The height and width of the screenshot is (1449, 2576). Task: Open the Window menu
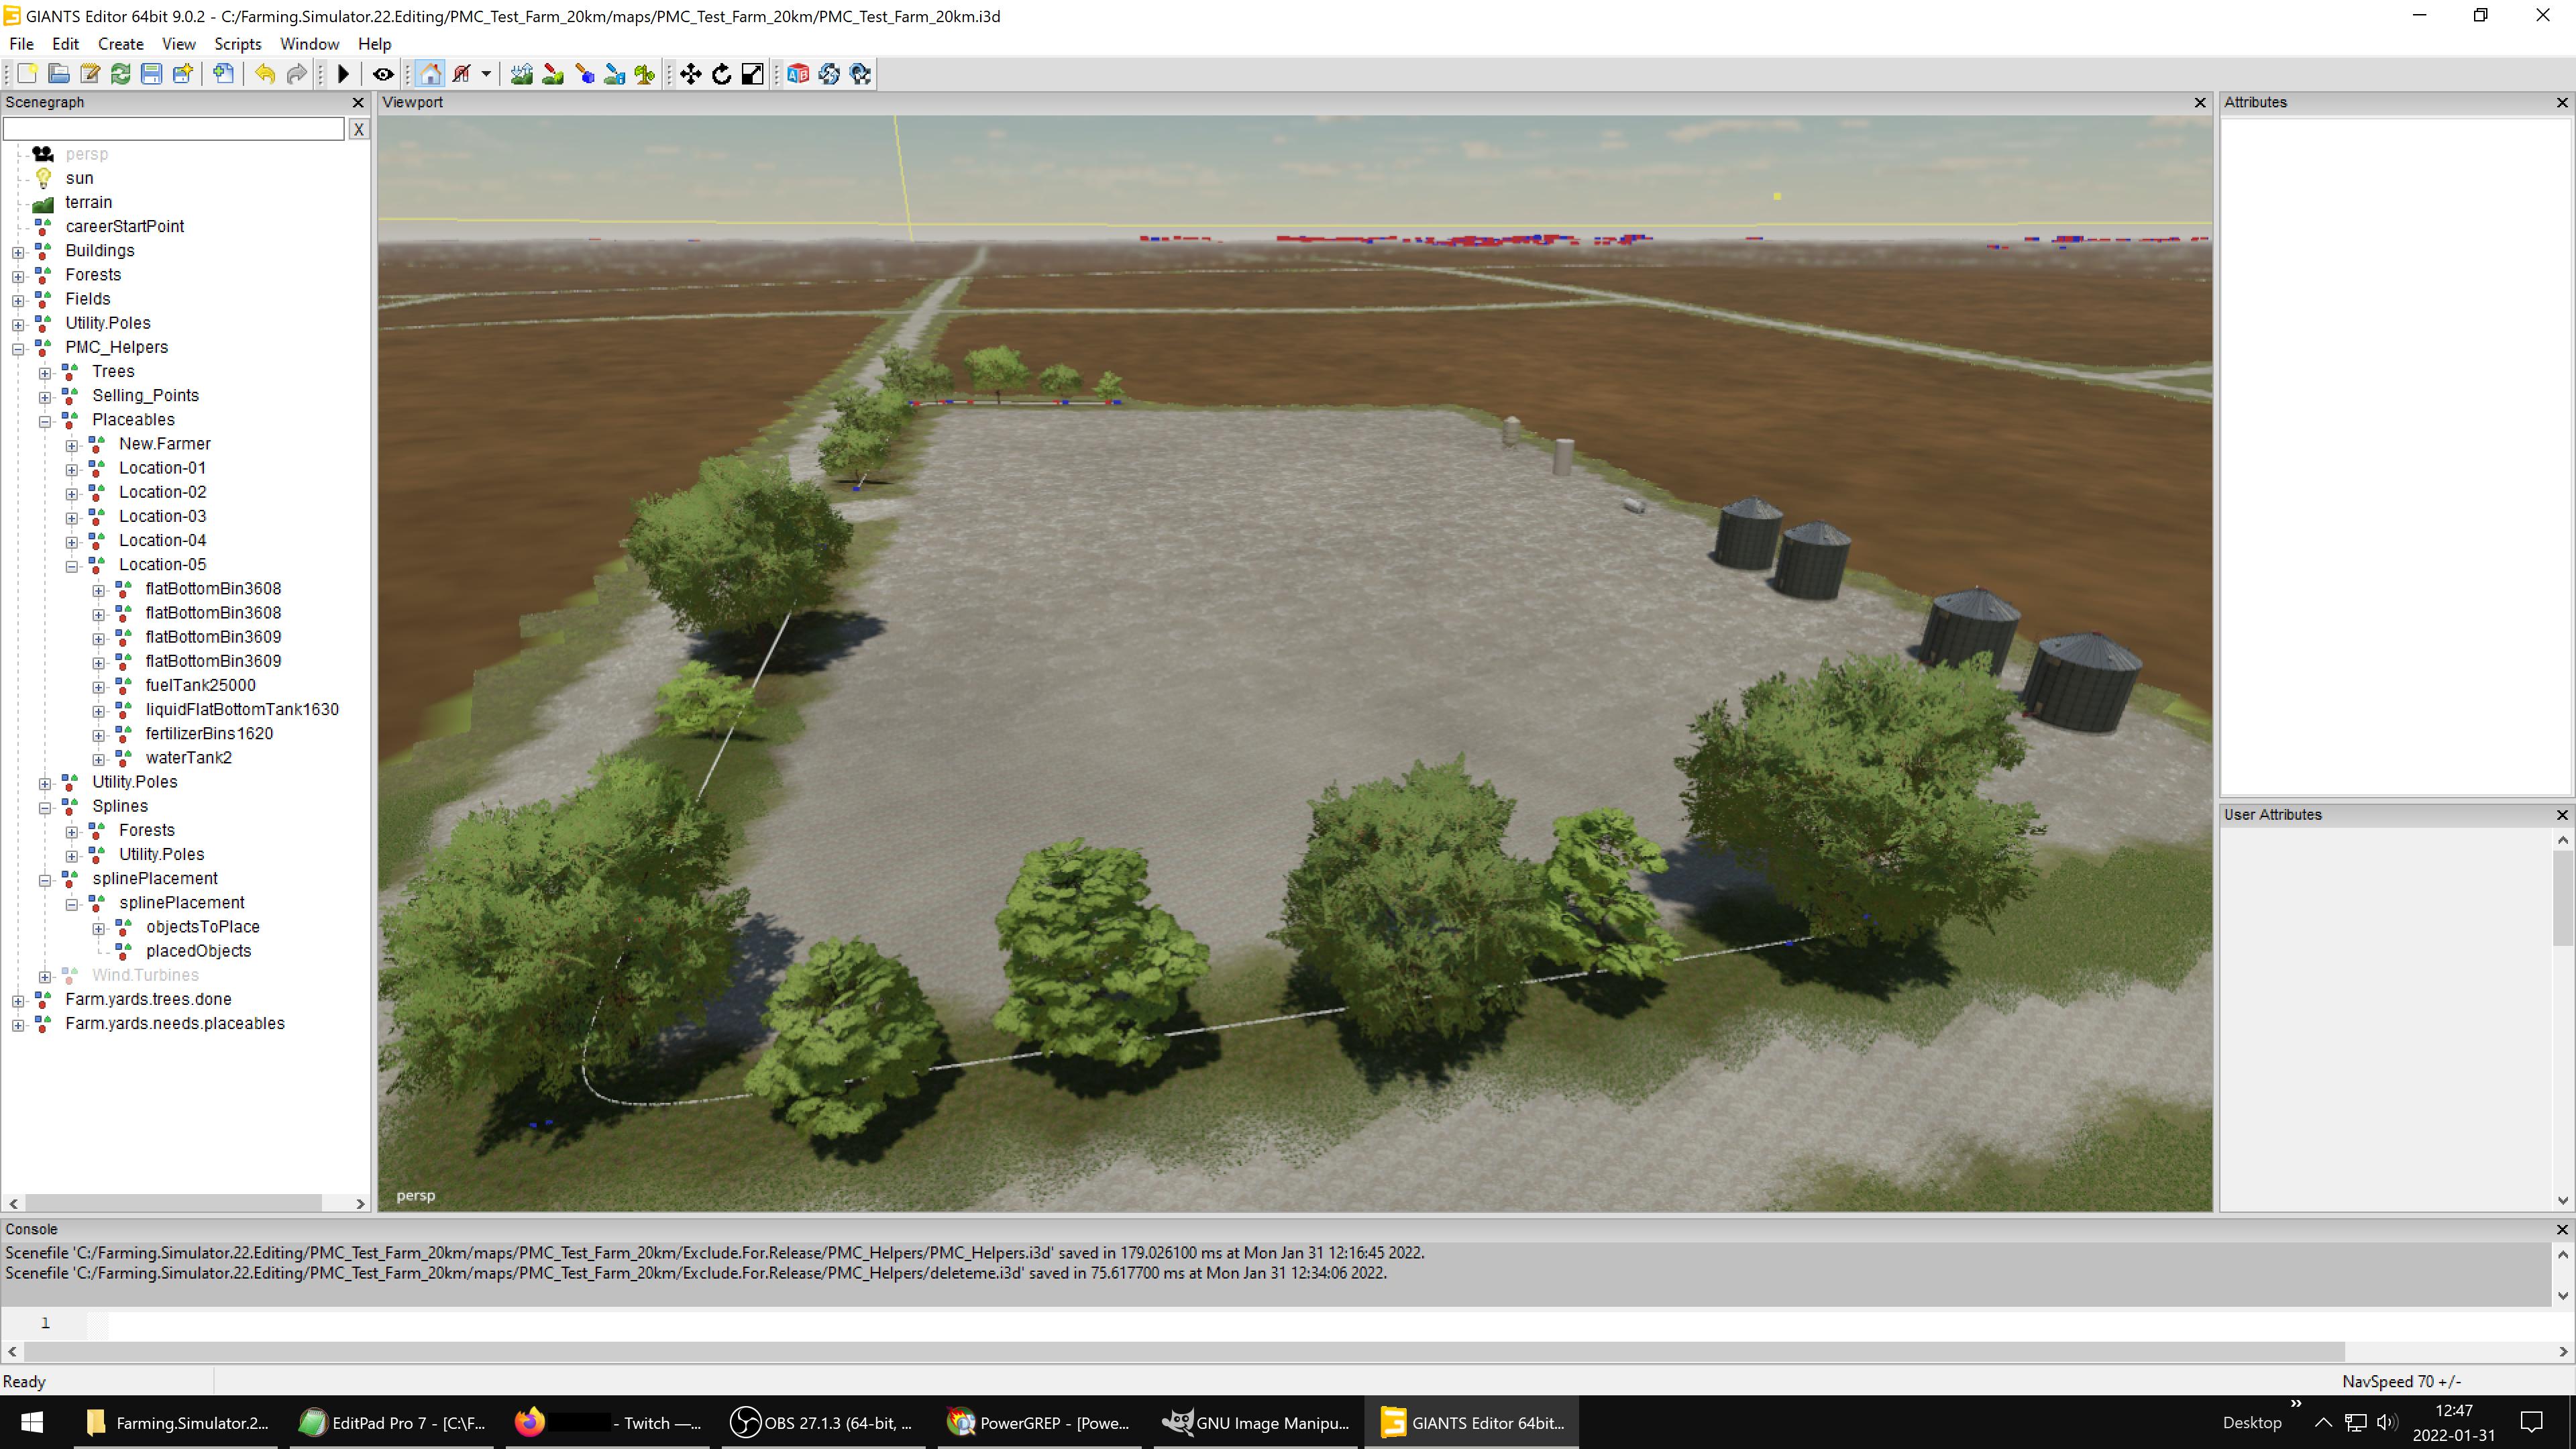coord(309,44)
